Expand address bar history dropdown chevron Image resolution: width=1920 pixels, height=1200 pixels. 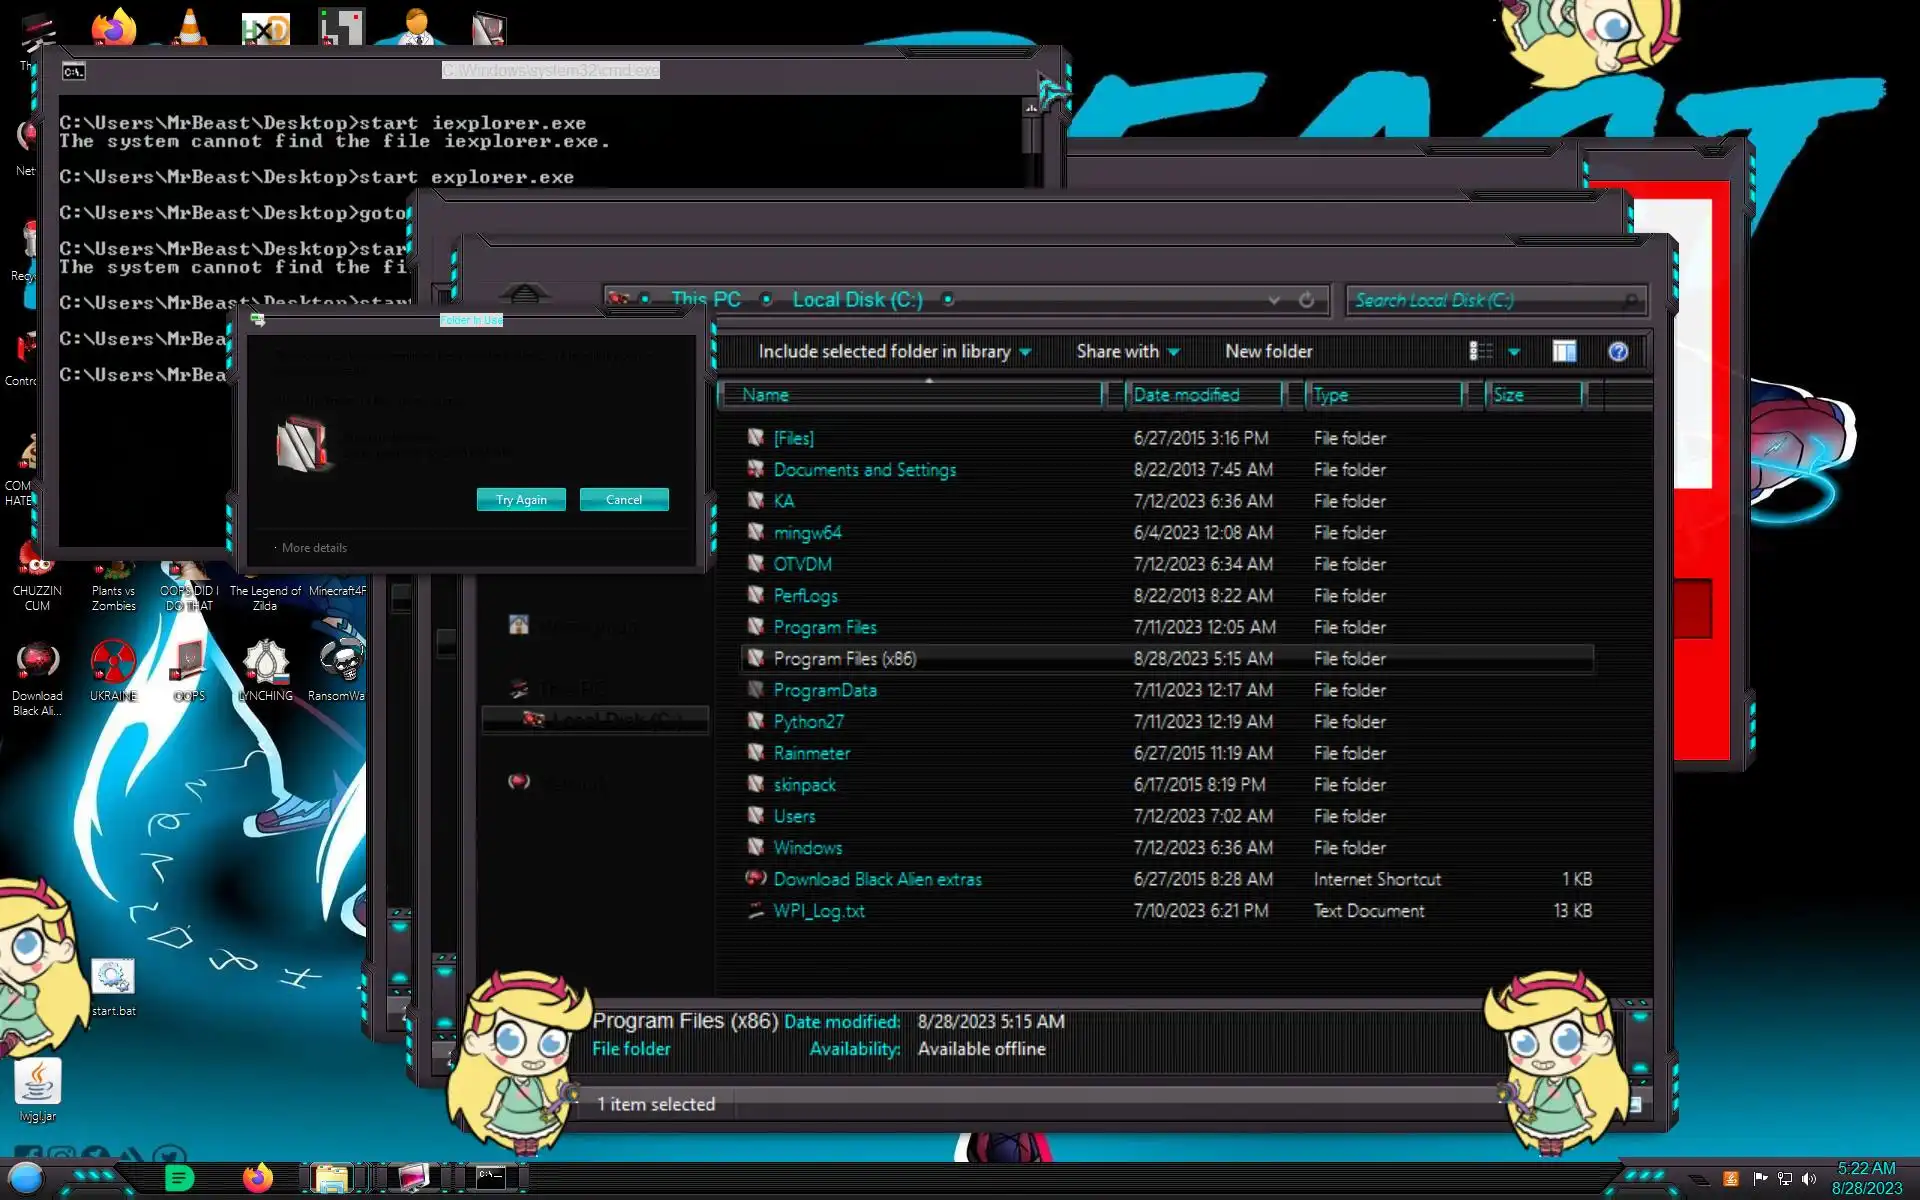tap(1273, 300)
